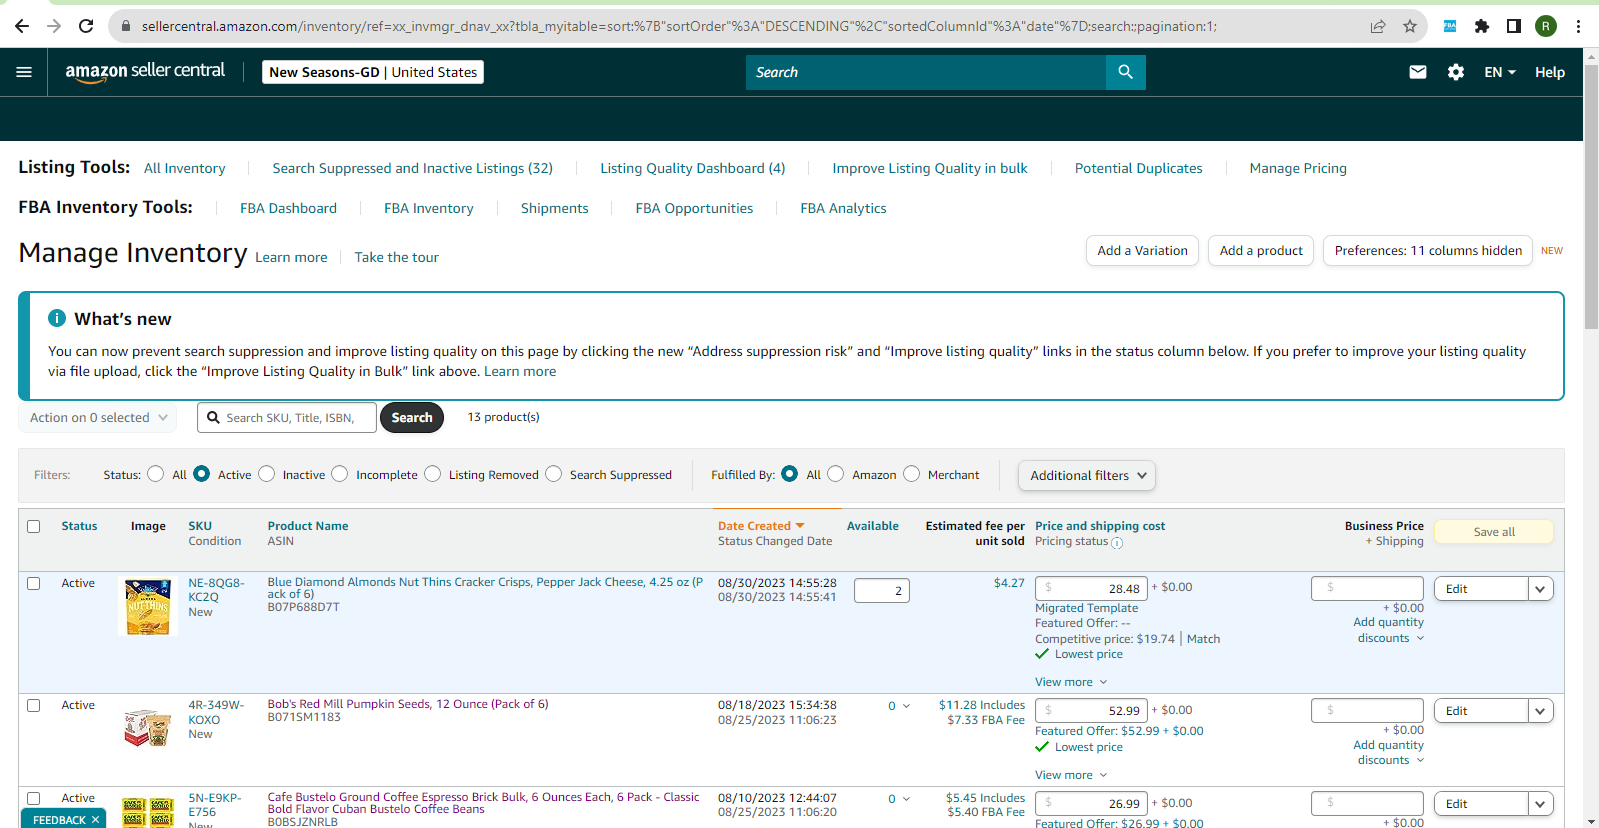
Task: Open the Bob's Red Mill Pumpkin Seeds thumbnail
Action: tap(148, 727)
